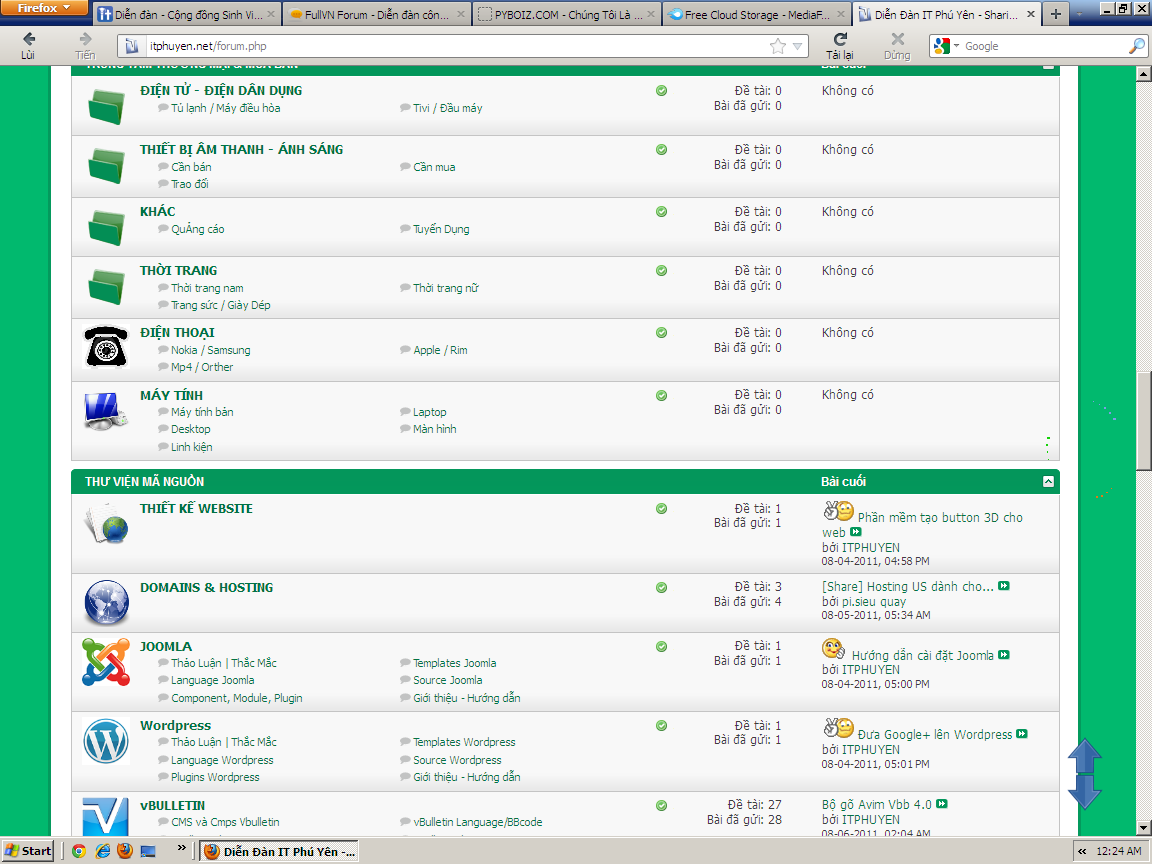The image size is (1152, 864).
Task: Click the Domains & Hosting globe icon
Action: click(106, 603)
